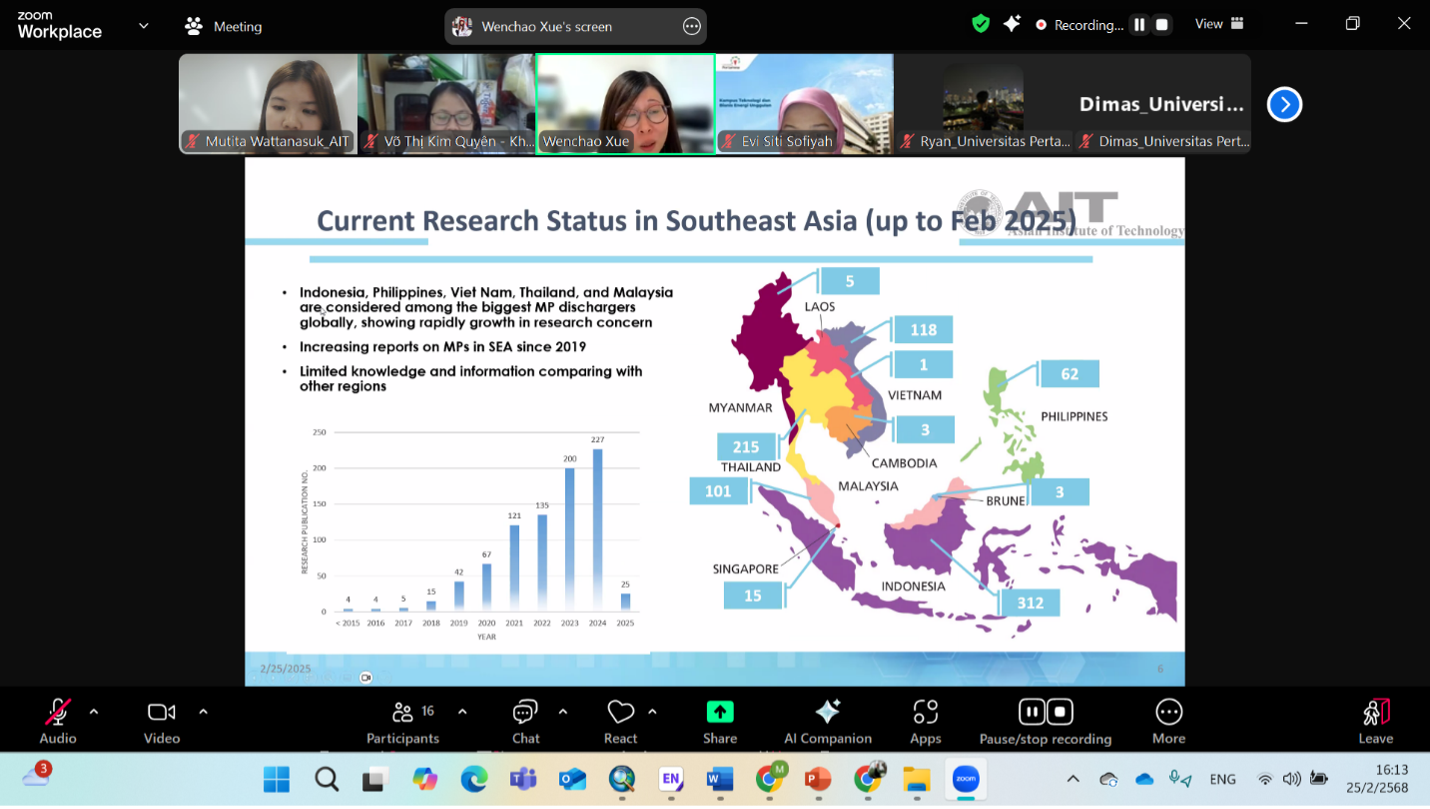This screenshot has height=809, width=1430.
Task: Open Zoom Workplace dropdown arrow
Action: click(143, 26)
